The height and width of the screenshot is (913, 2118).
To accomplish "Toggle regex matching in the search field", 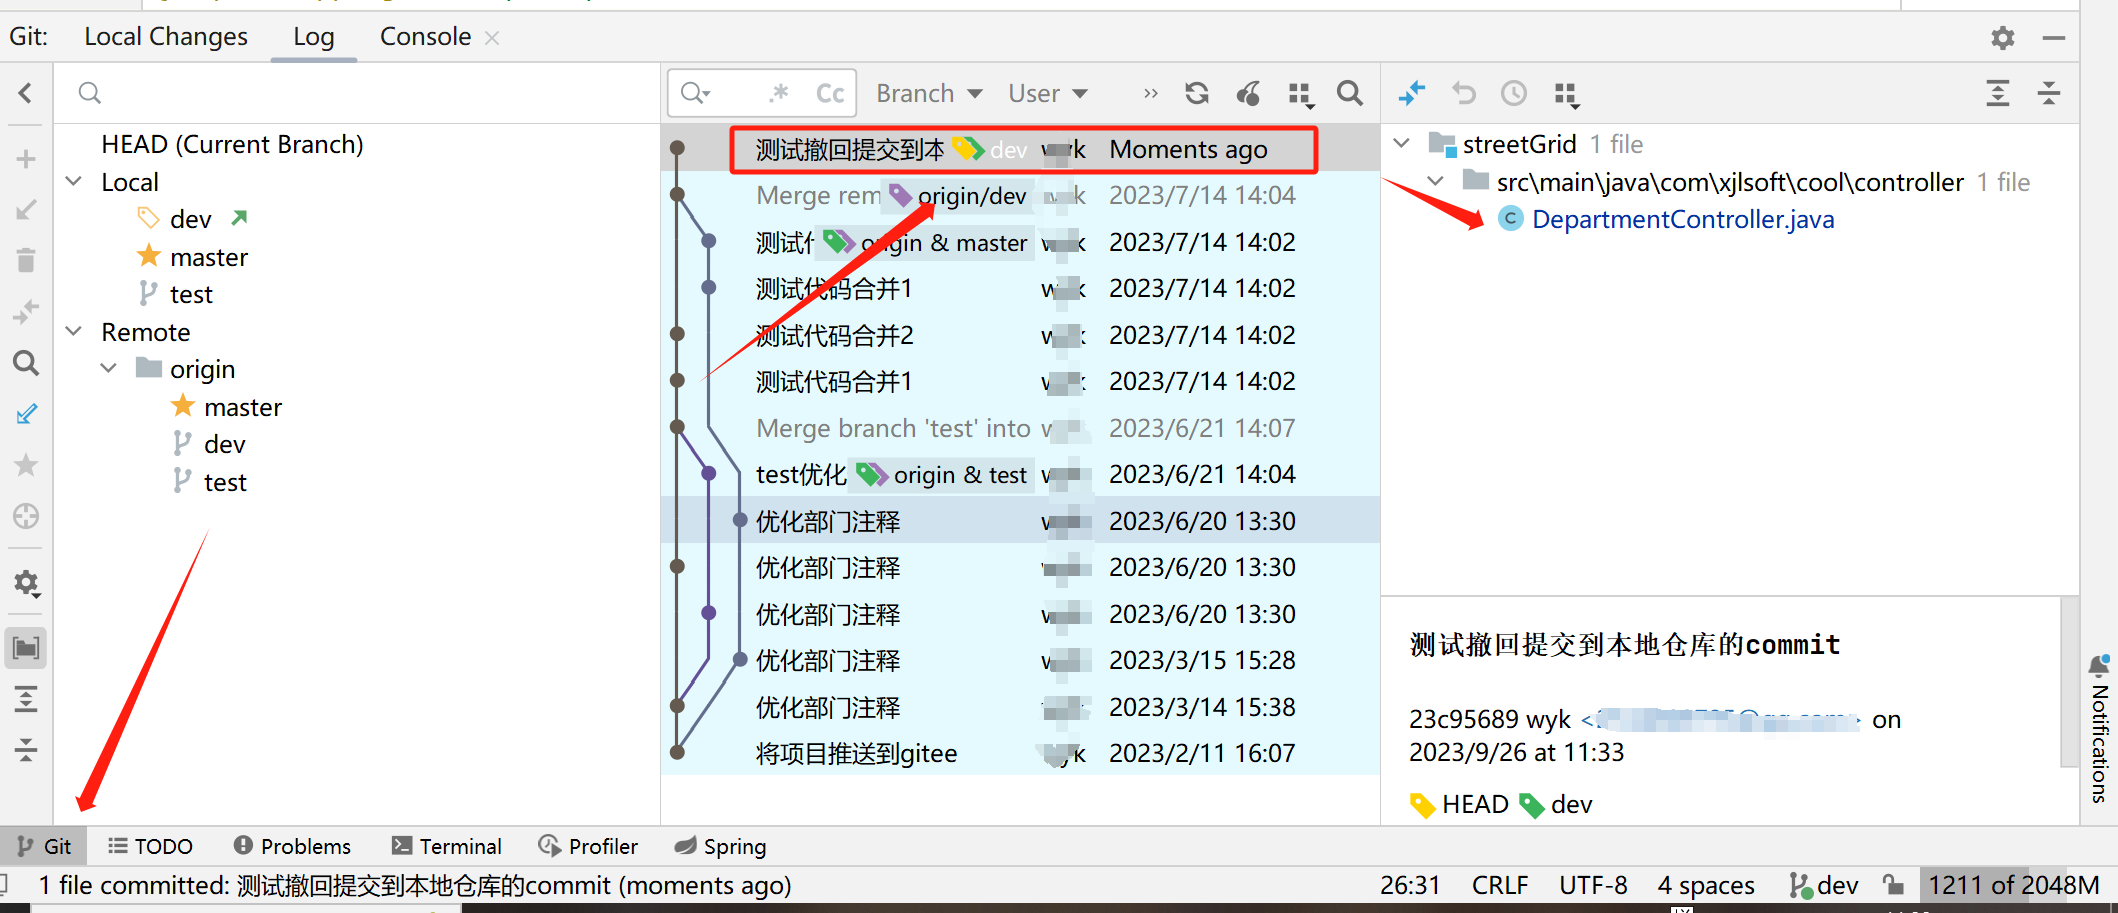I will point(779,92).
